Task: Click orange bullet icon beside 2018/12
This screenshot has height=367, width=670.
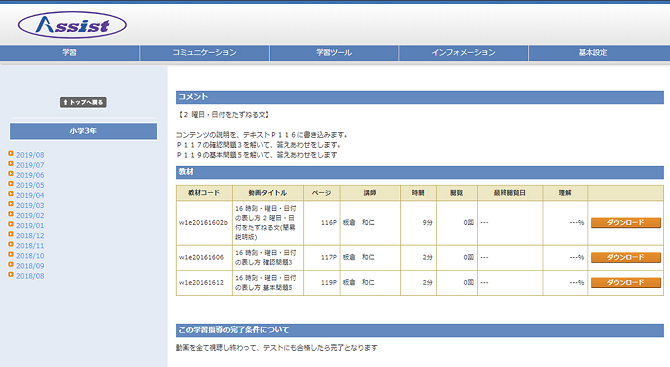Action: pos(11,234)
